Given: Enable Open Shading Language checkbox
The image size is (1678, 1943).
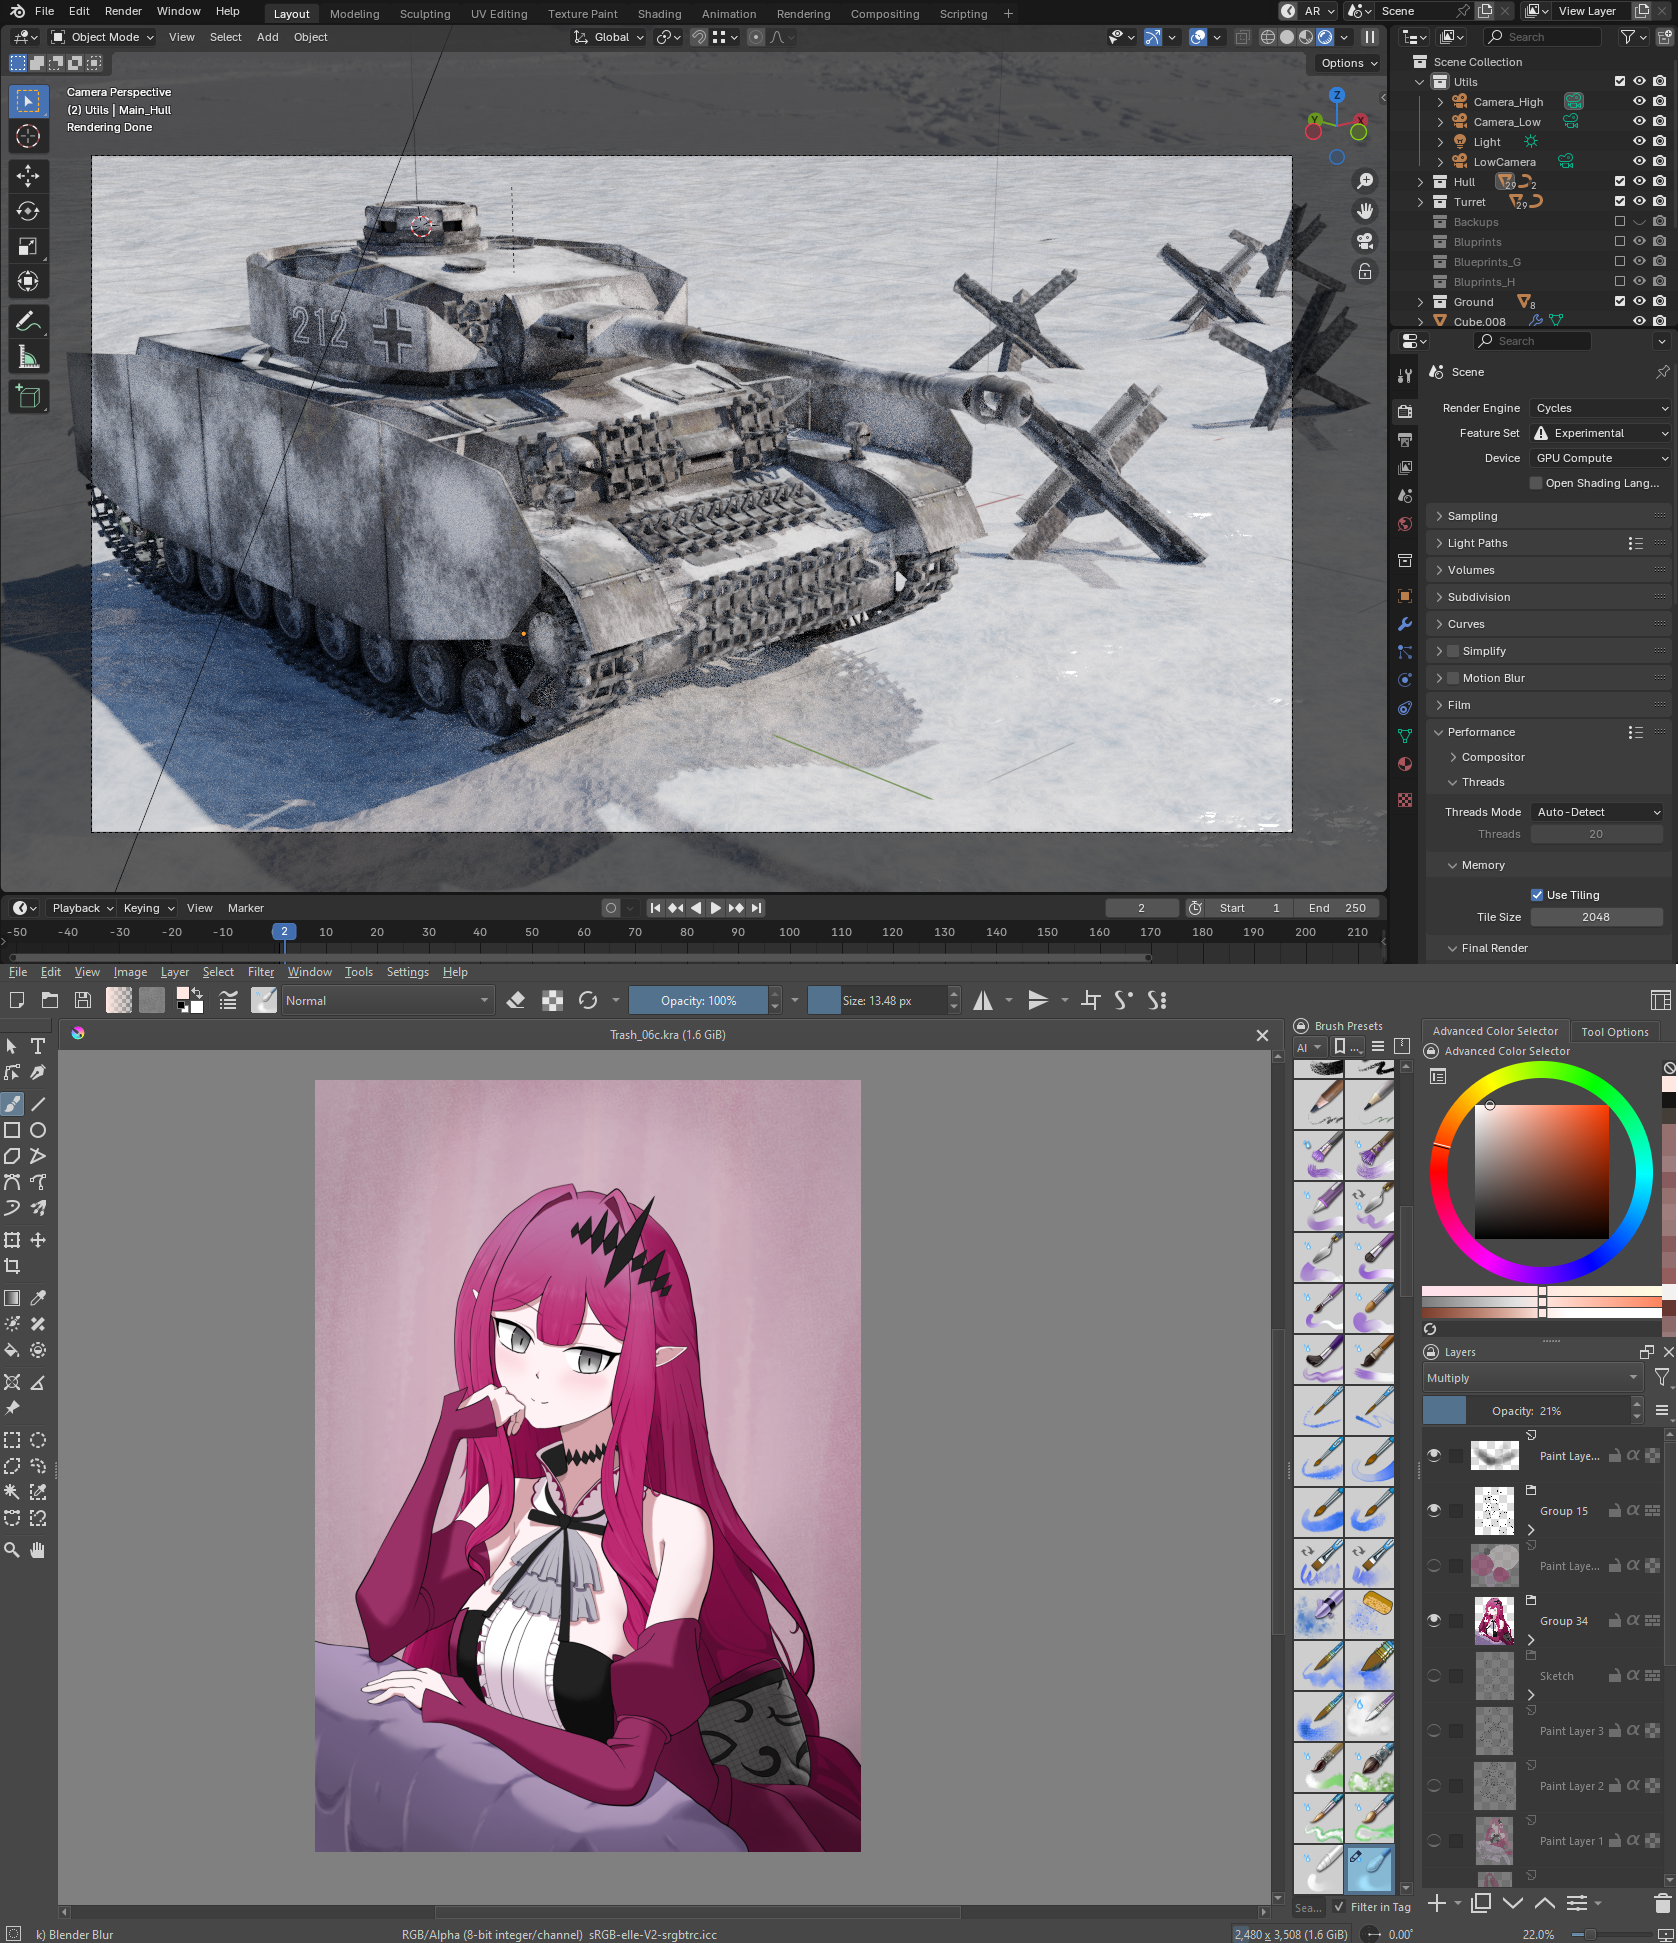Looking at the screenshot, I should point(1536,483).
